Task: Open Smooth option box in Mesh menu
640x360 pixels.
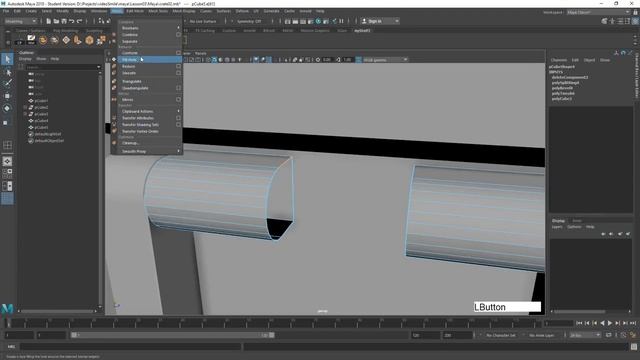Action: tap(178, 73)
